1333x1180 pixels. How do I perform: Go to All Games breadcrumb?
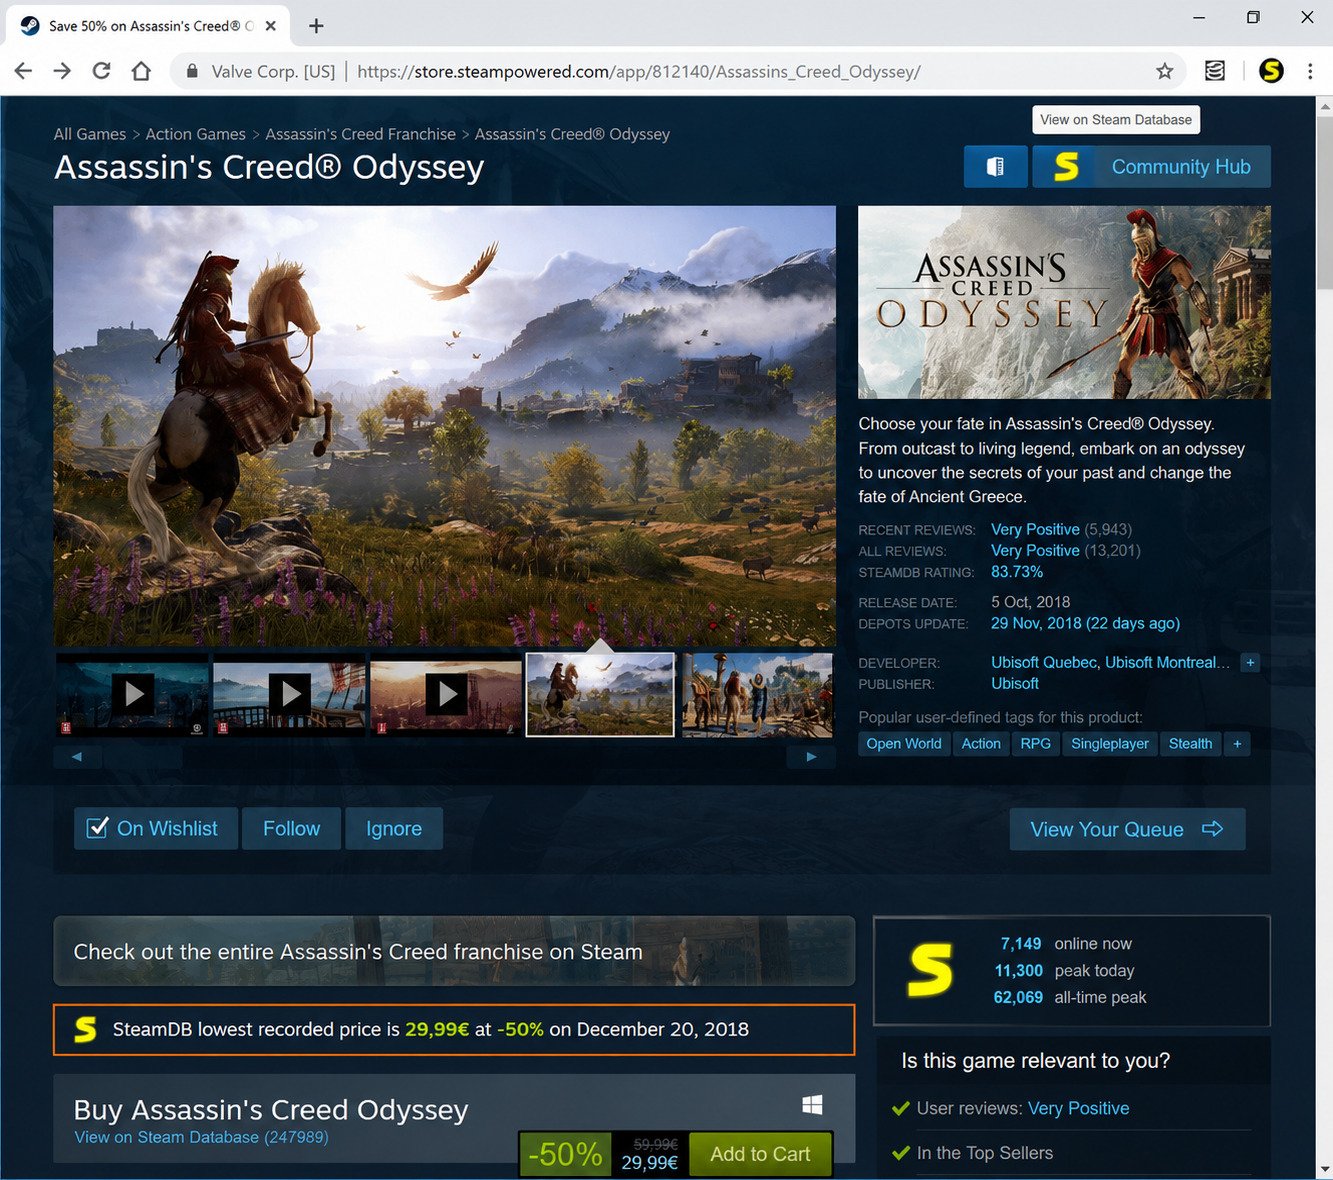(x=90, y=134)
